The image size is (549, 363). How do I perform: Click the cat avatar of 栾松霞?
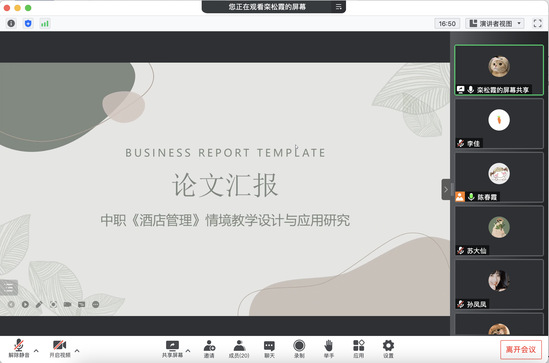click(x=499, y=66)
